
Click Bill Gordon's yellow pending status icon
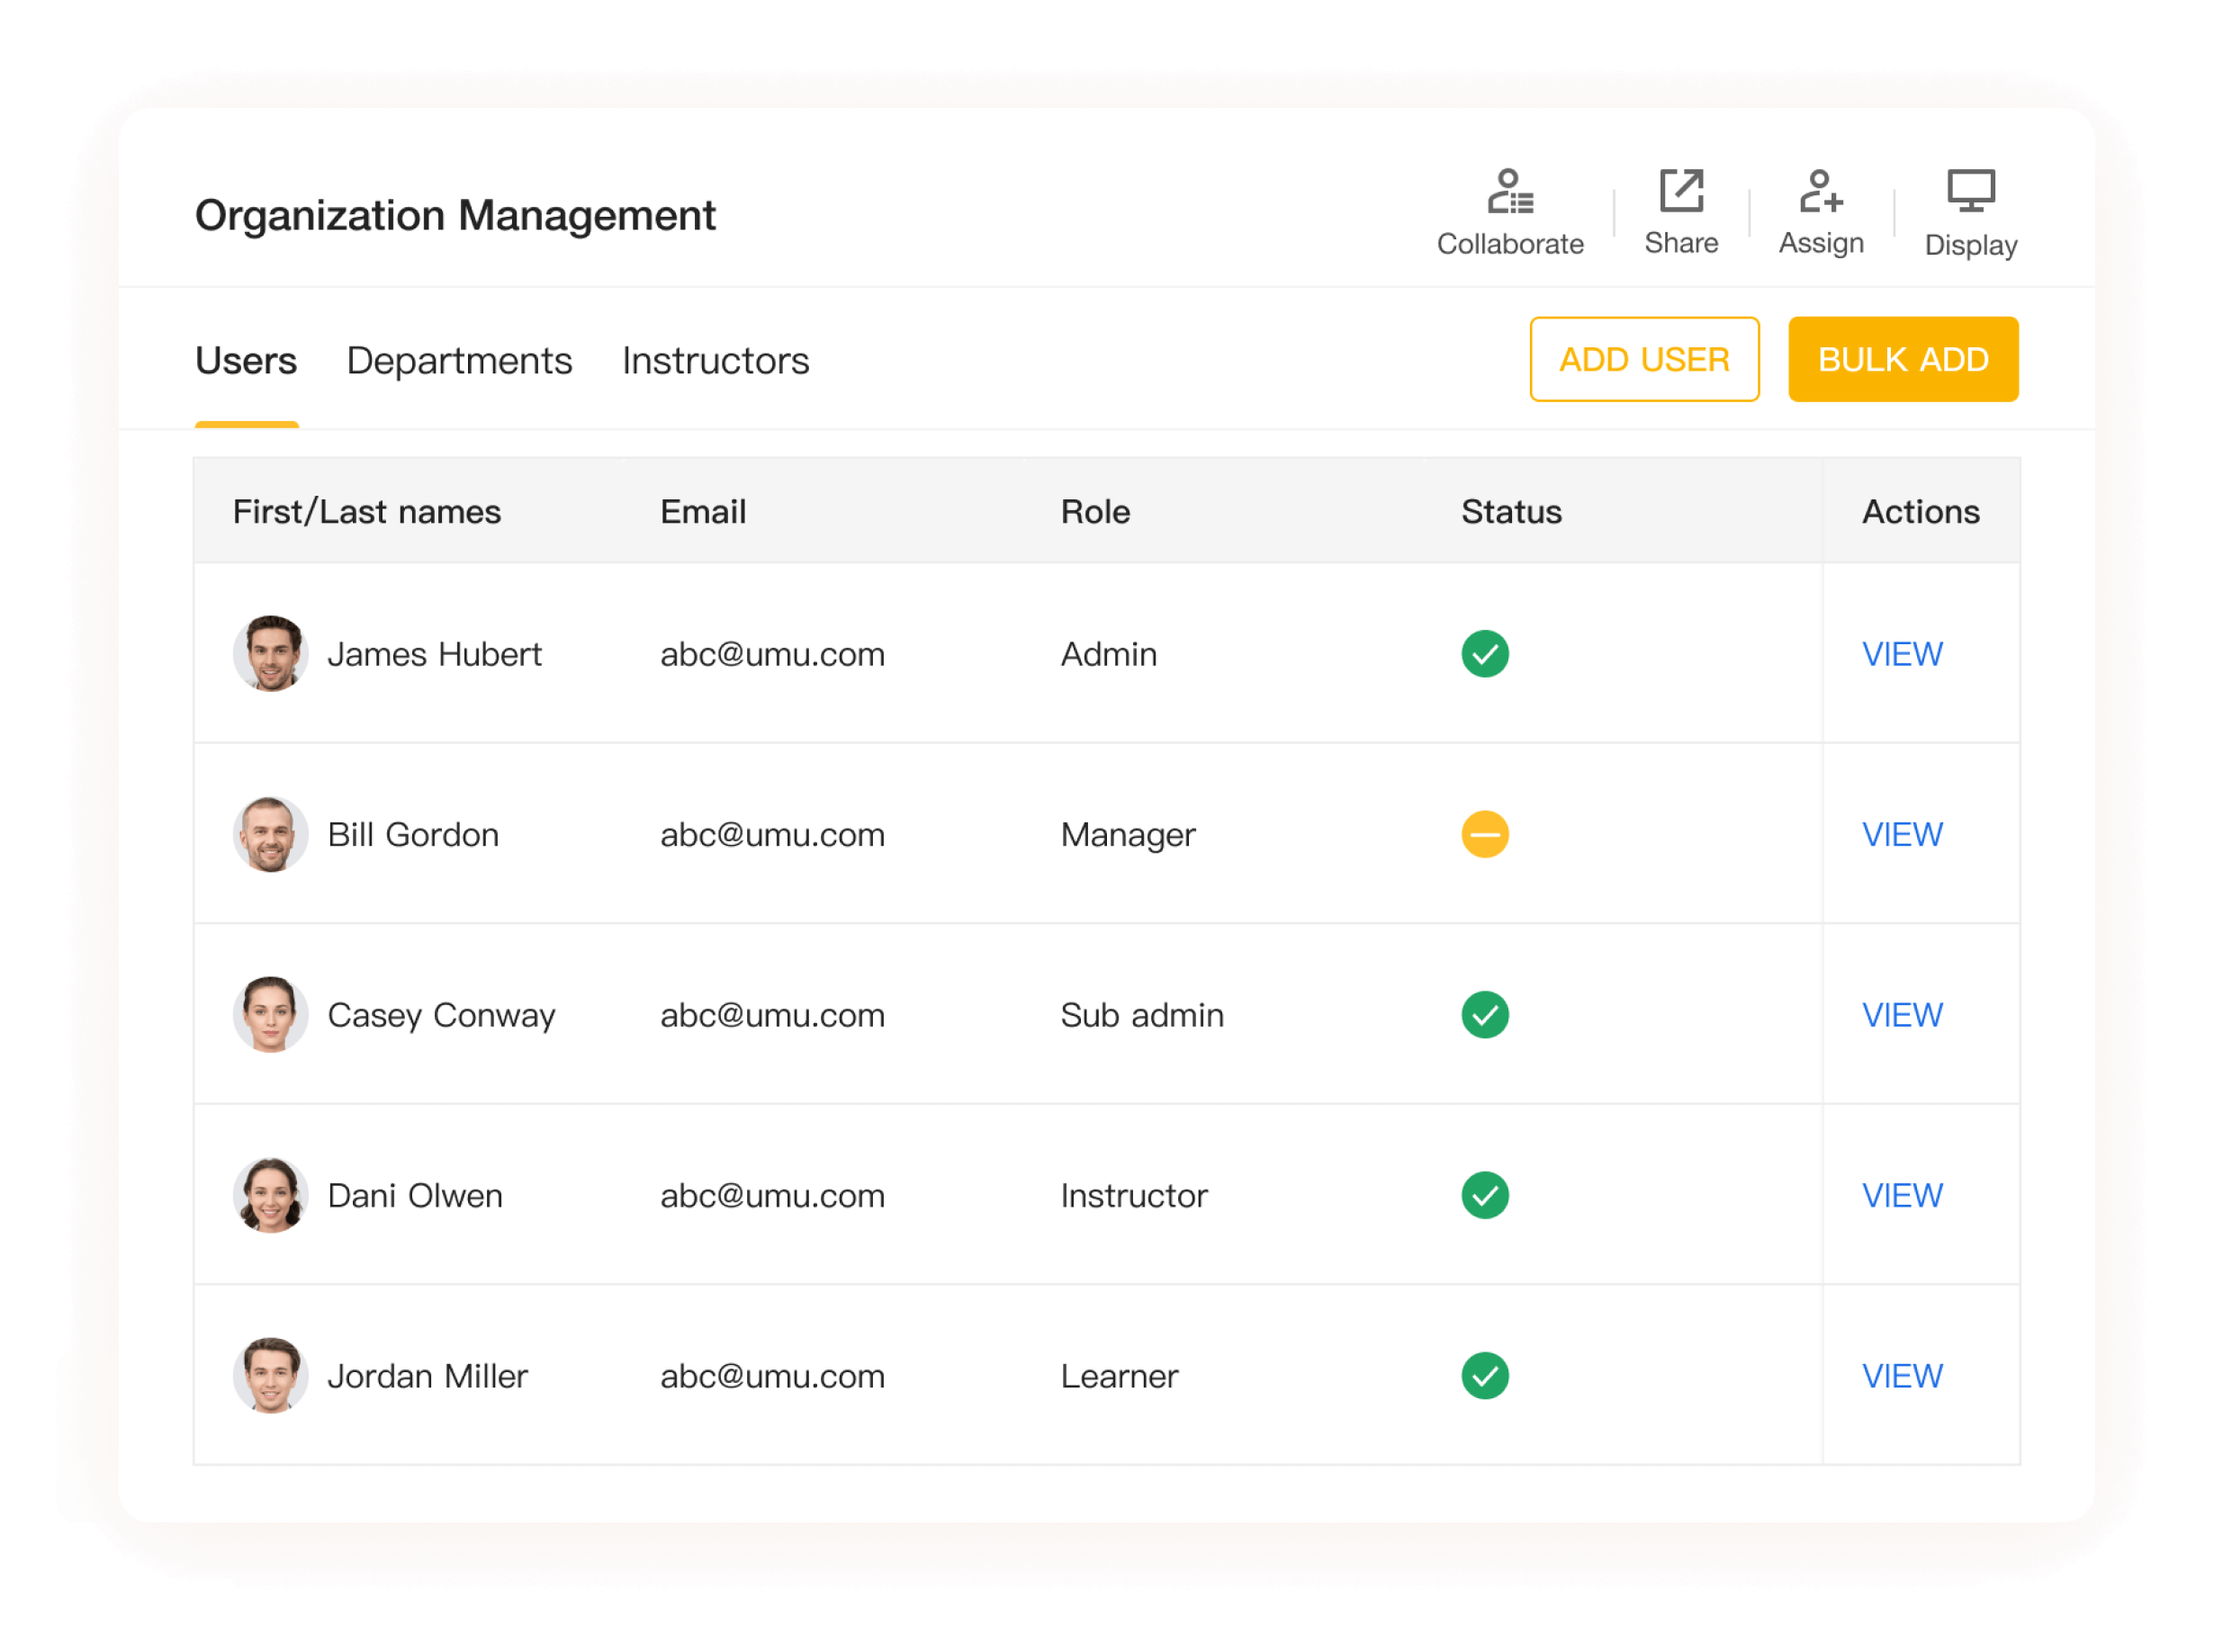tap(1484, 834)
